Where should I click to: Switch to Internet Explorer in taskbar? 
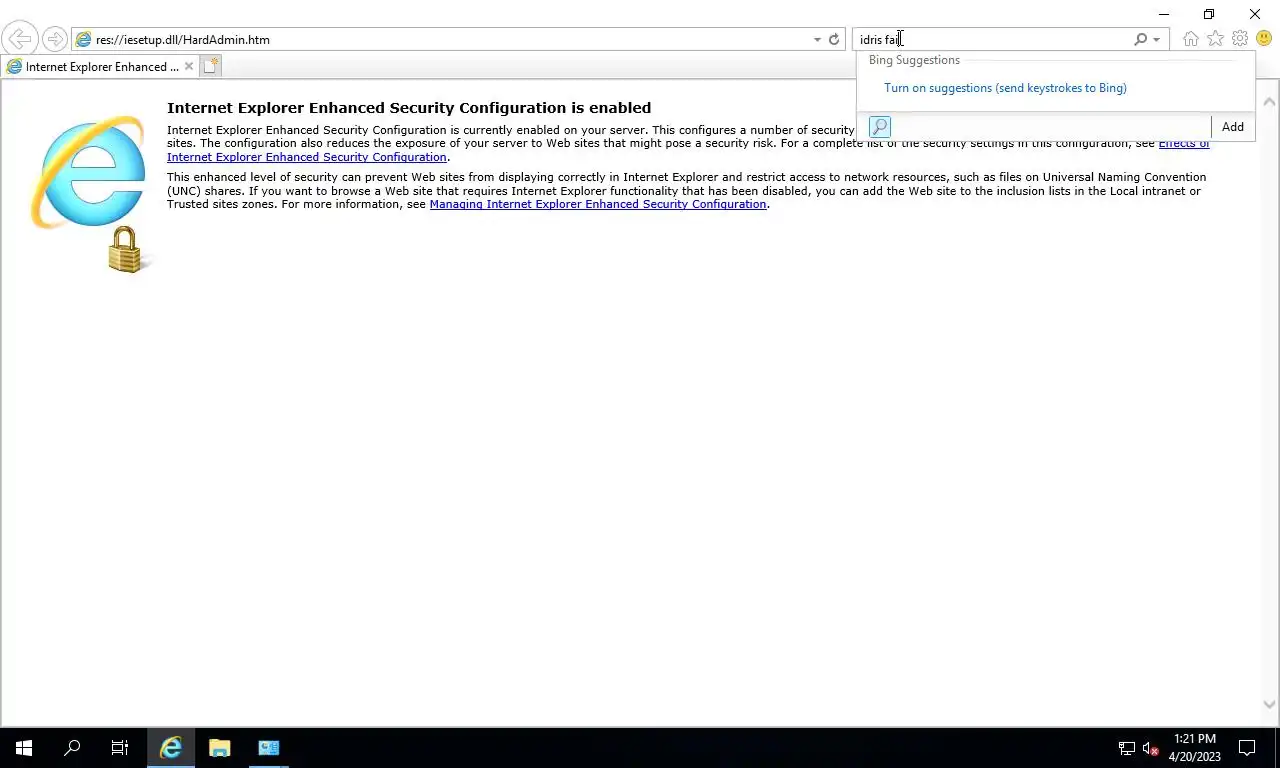tap(171, 748)
